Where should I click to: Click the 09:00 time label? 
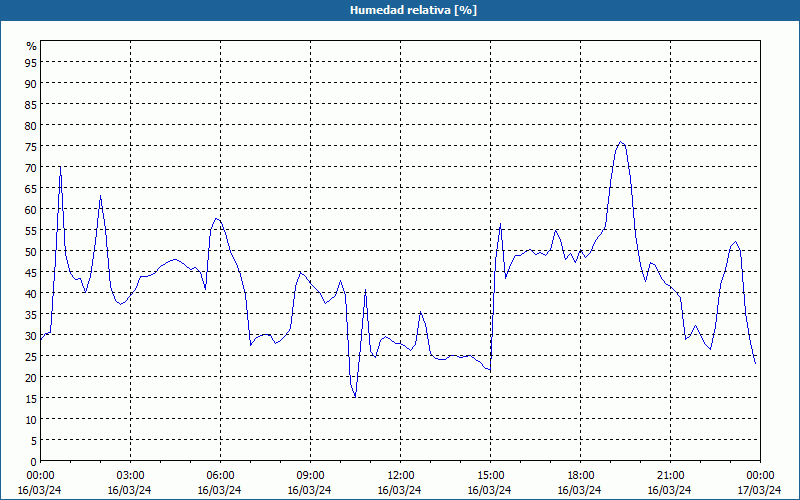[310, 476]
